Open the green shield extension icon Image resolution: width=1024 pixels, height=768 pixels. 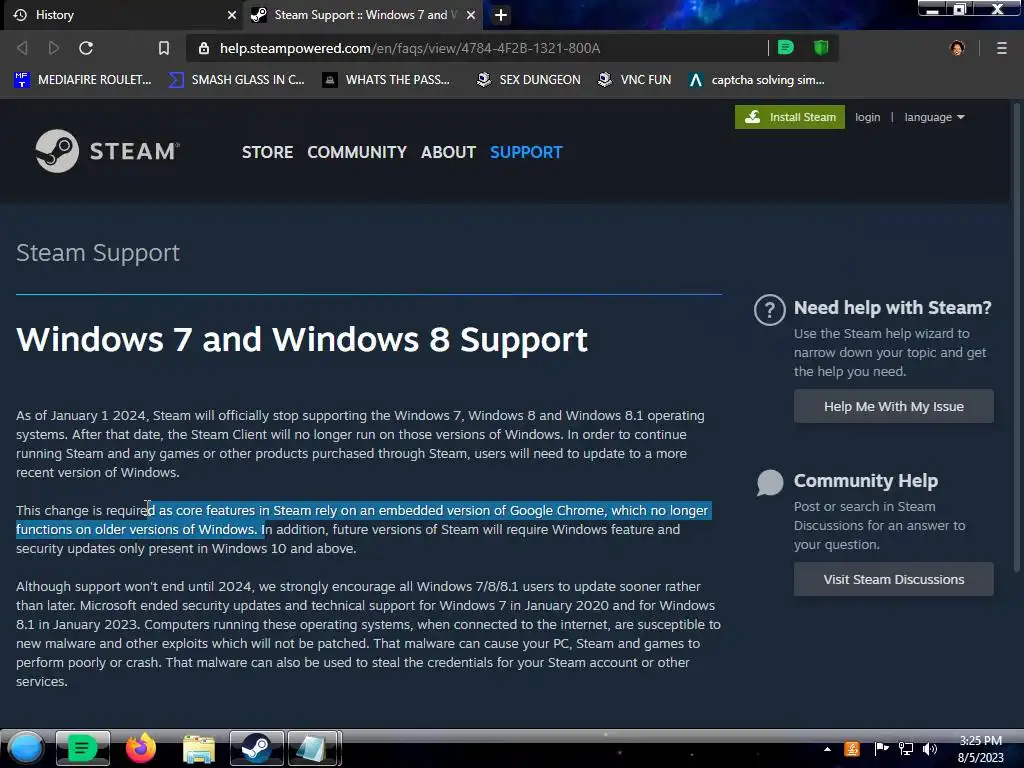tap(820, 48)
